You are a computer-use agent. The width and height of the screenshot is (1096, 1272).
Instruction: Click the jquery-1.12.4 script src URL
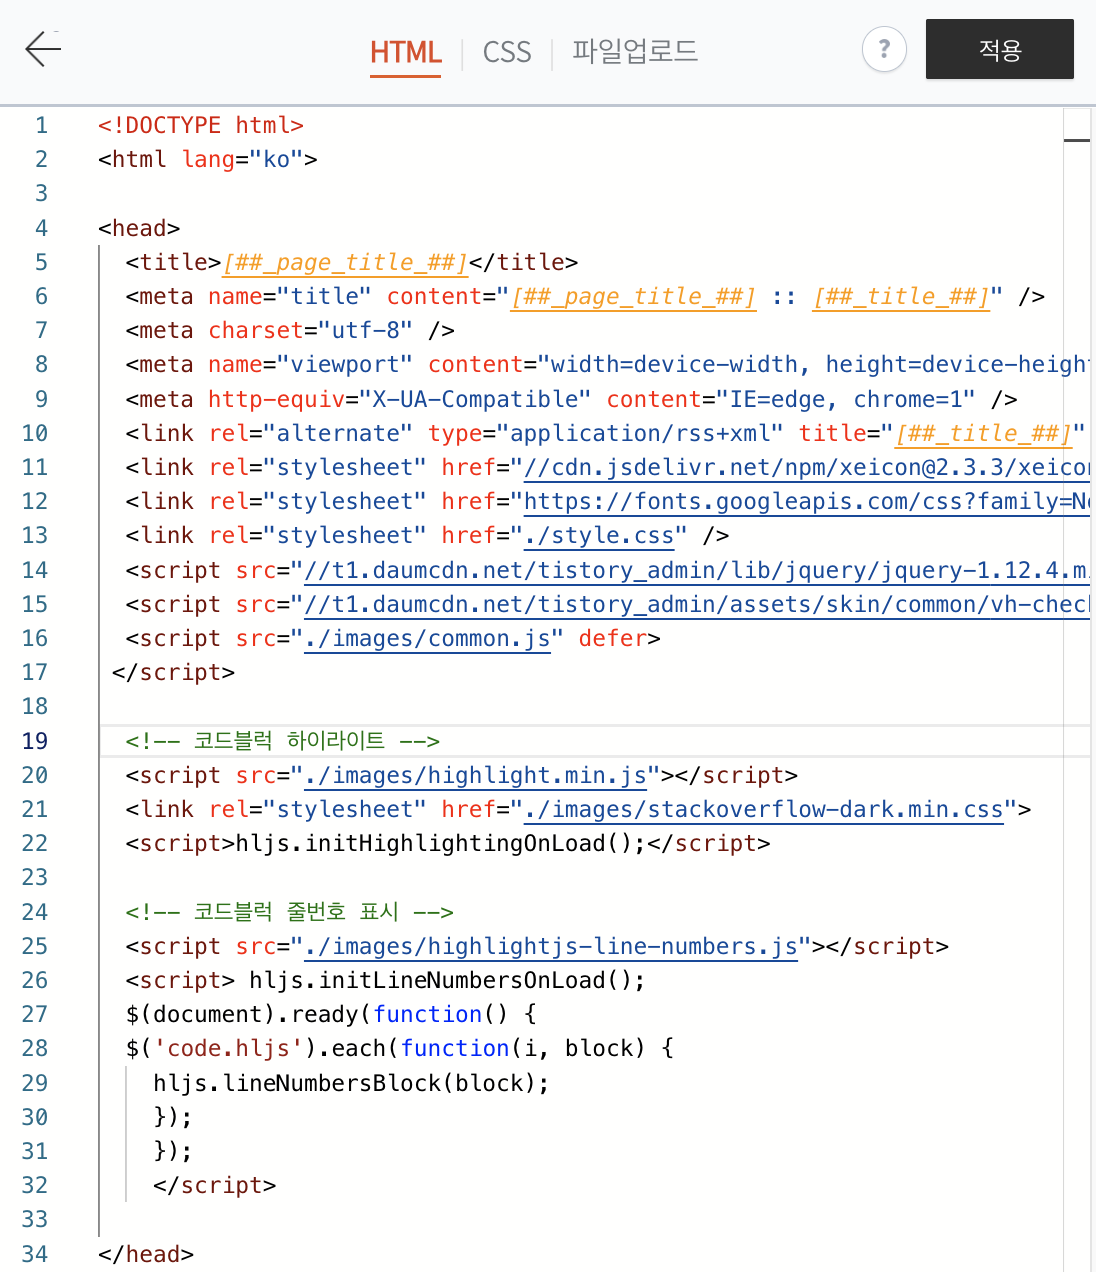point(697,570)
